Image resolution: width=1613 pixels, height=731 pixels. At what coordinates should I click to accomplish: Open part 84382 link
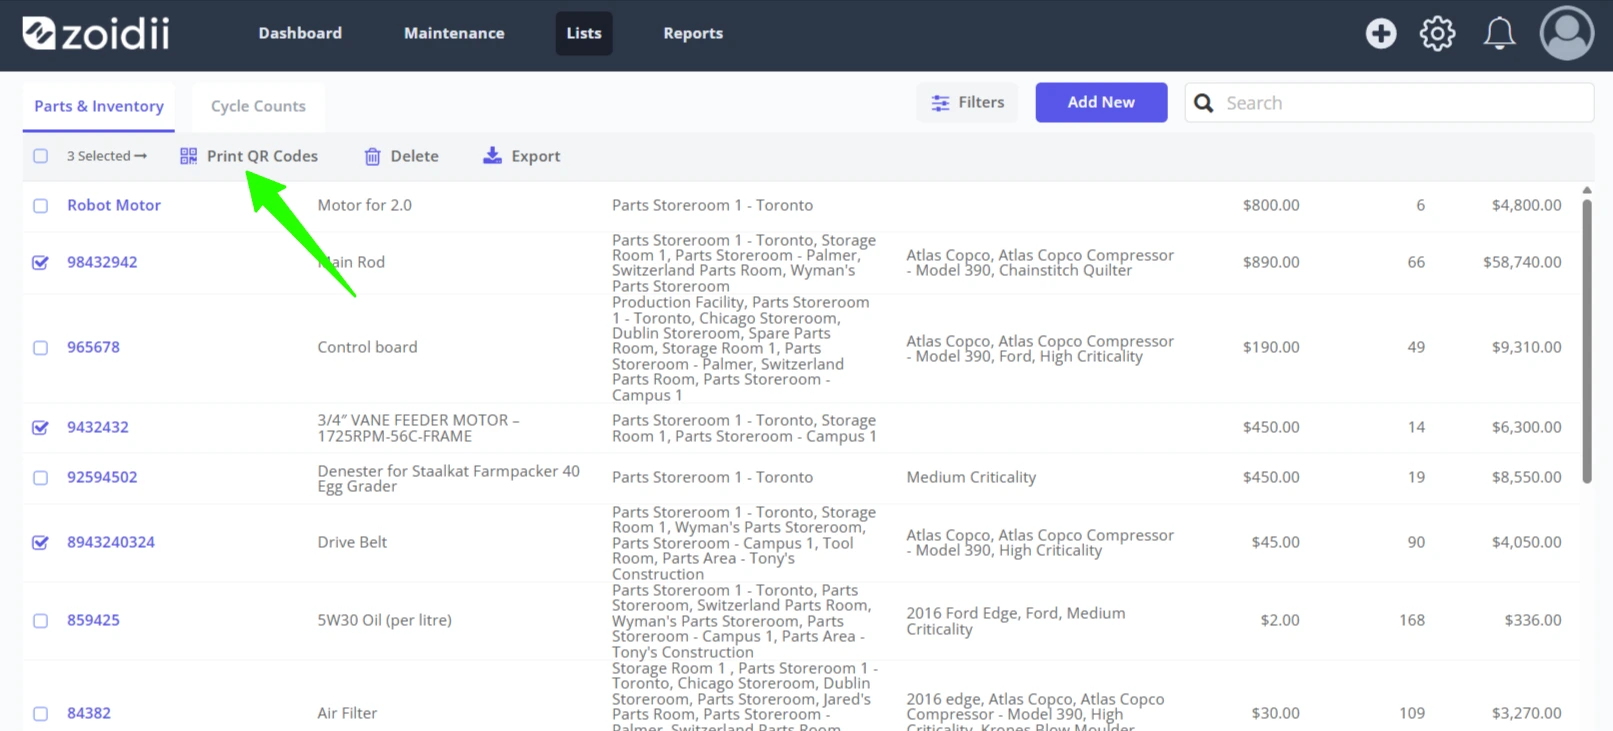point(89,713)
